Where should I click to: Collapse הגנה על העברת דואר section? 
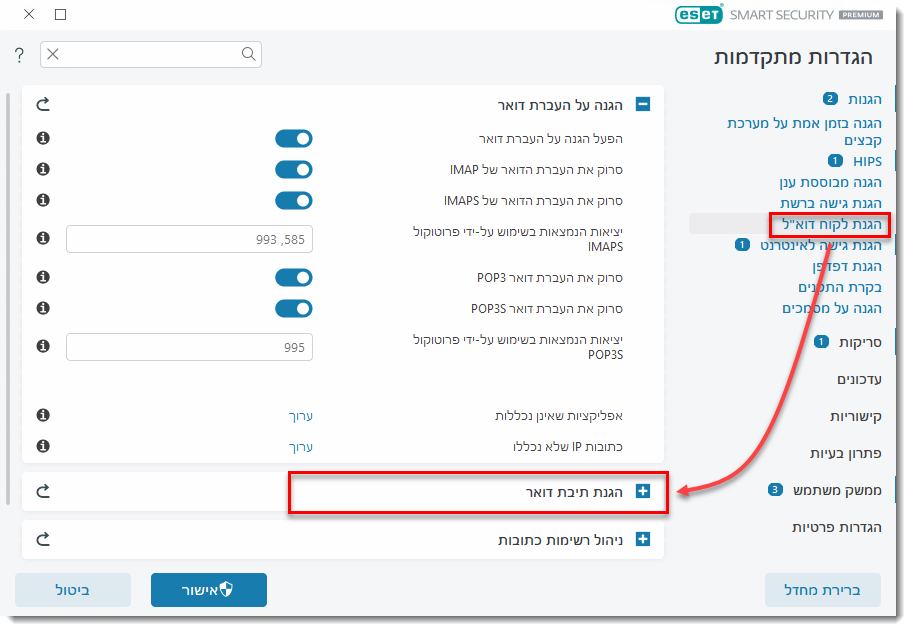643,105
